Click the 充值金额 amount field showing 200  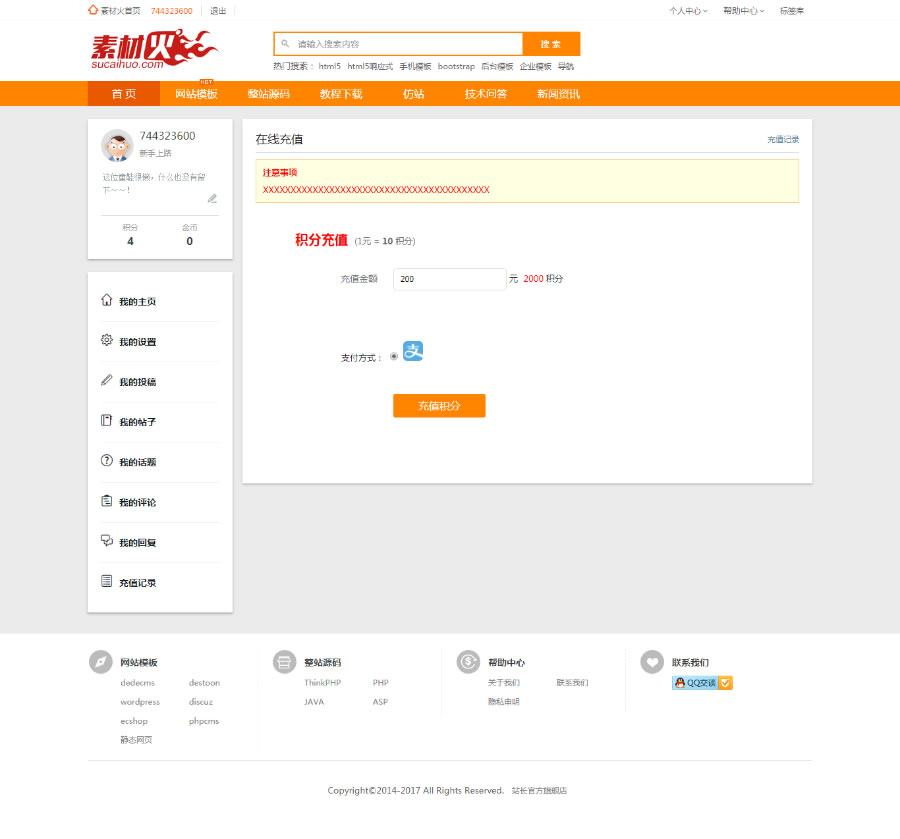click(449, 279)
